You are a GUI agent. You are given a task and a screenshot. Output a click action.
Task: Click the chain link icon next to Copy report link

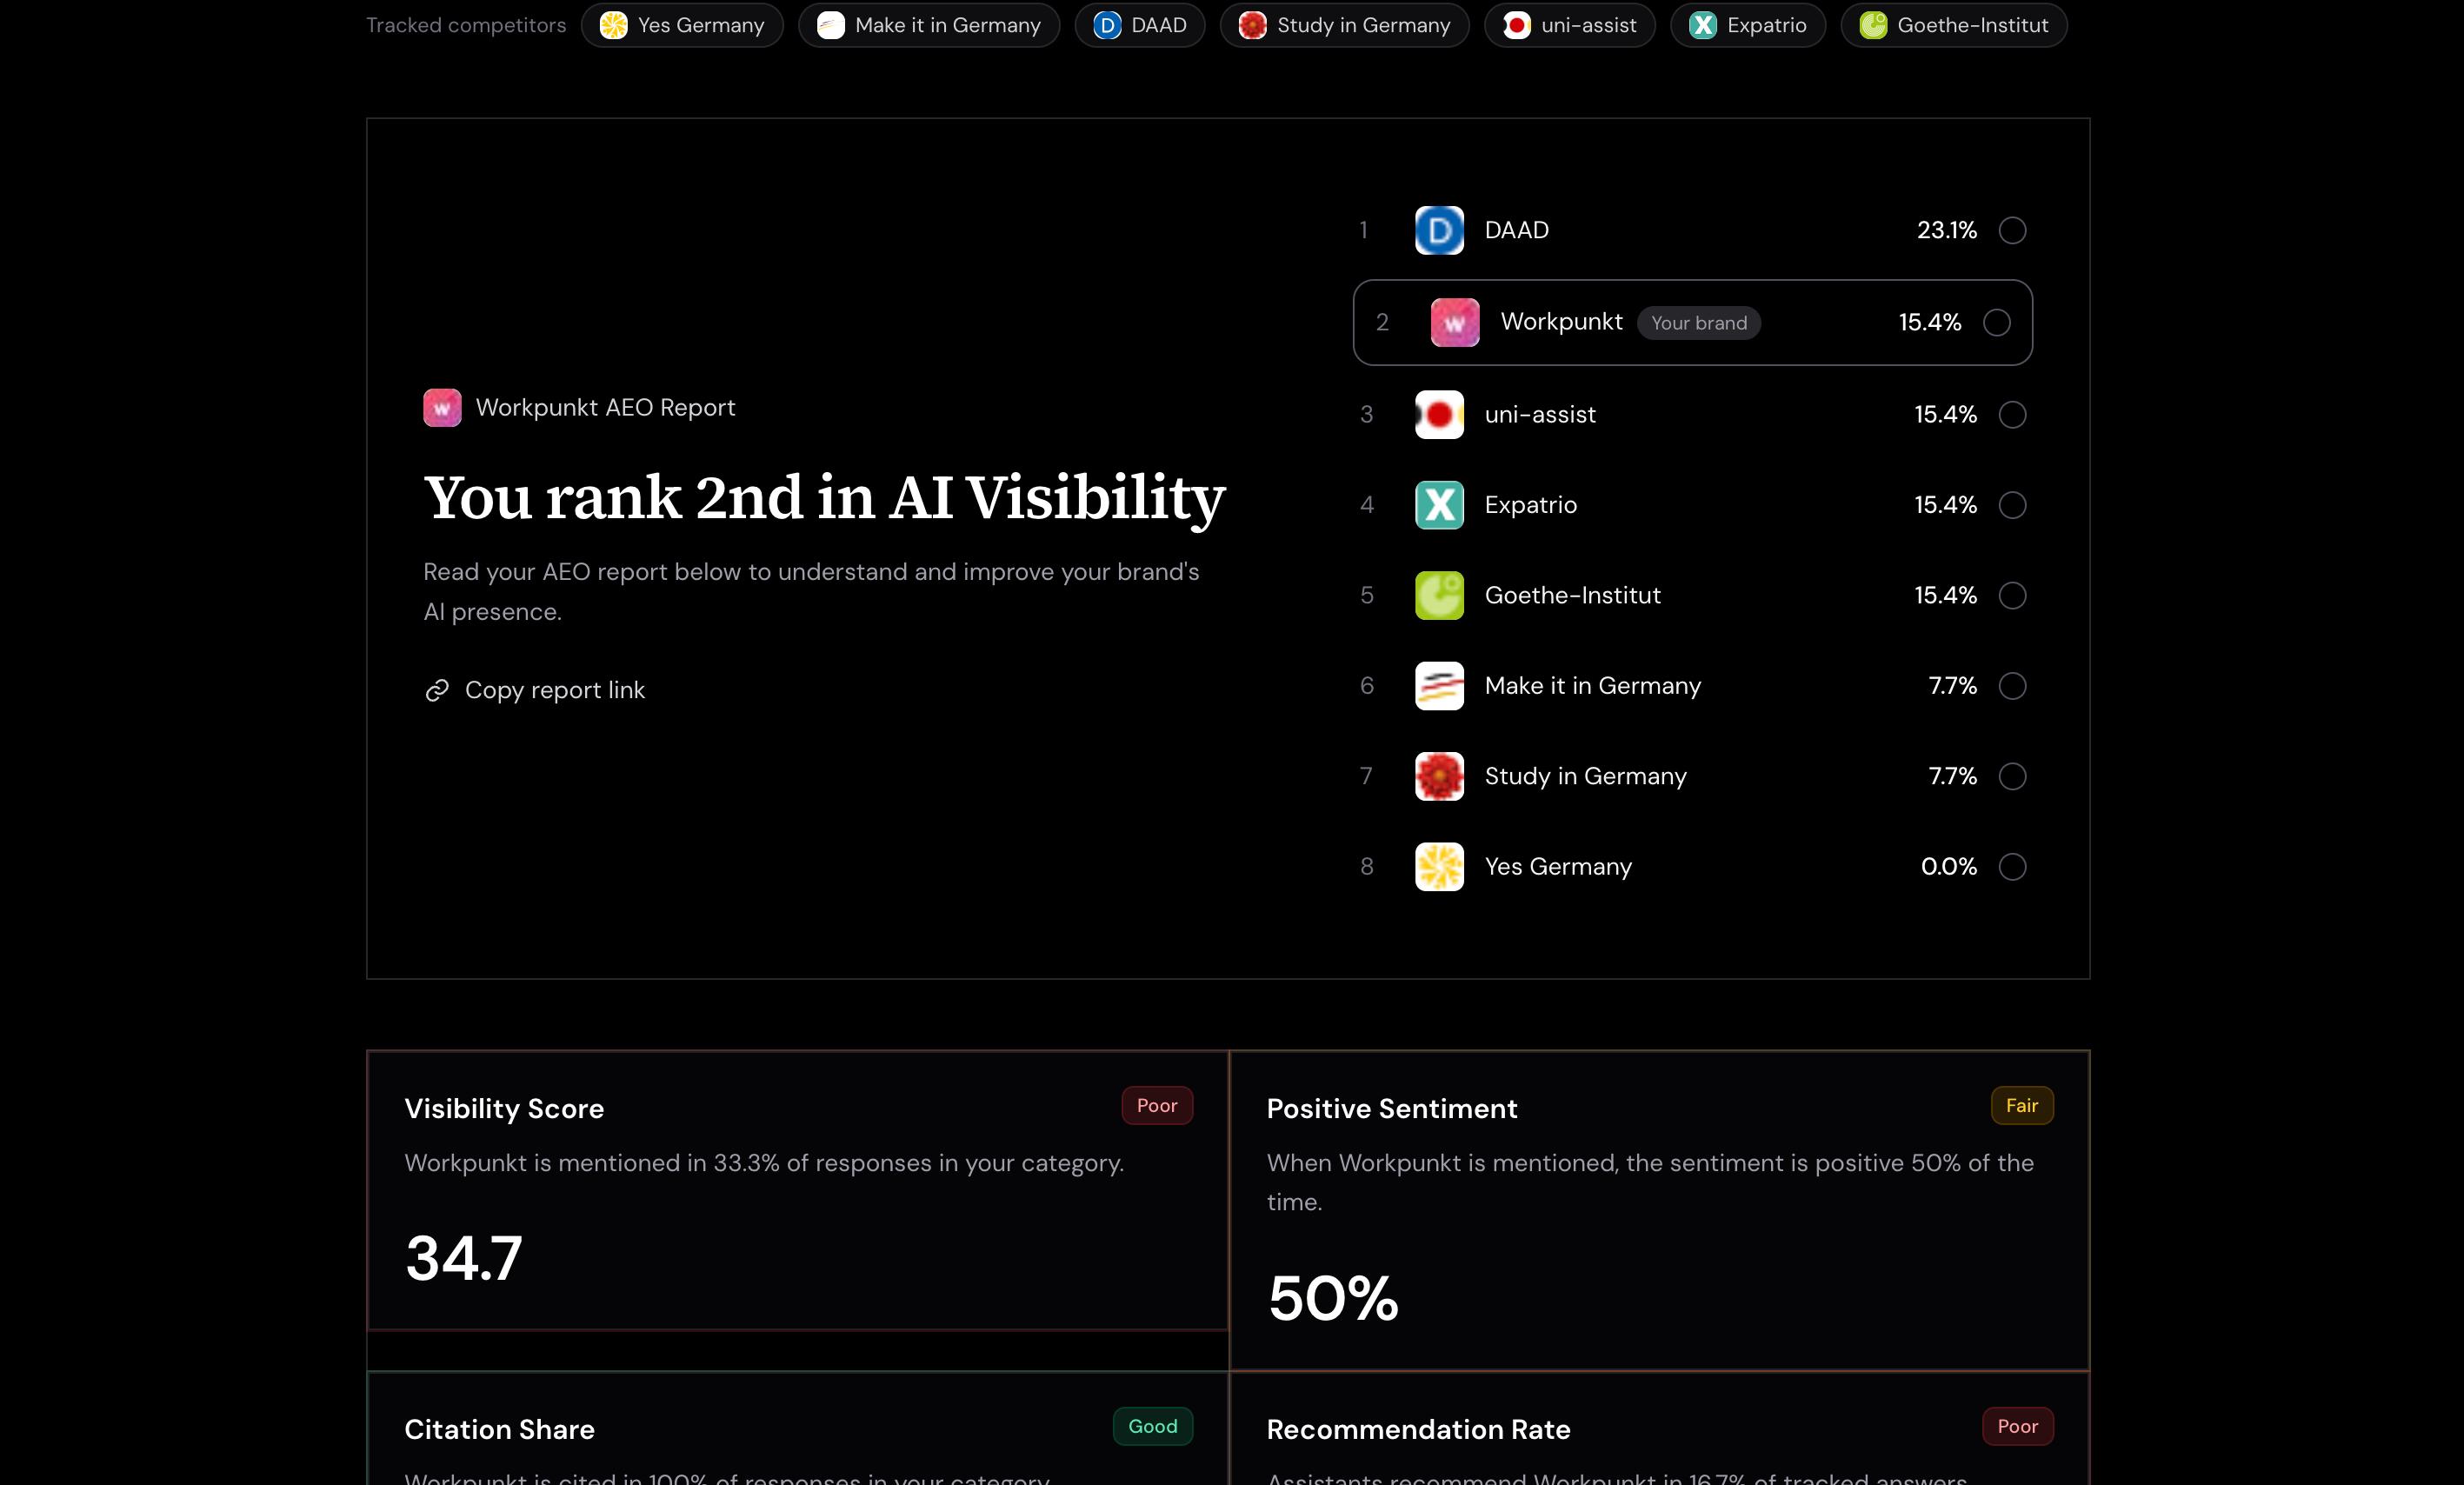pos(437,690)
